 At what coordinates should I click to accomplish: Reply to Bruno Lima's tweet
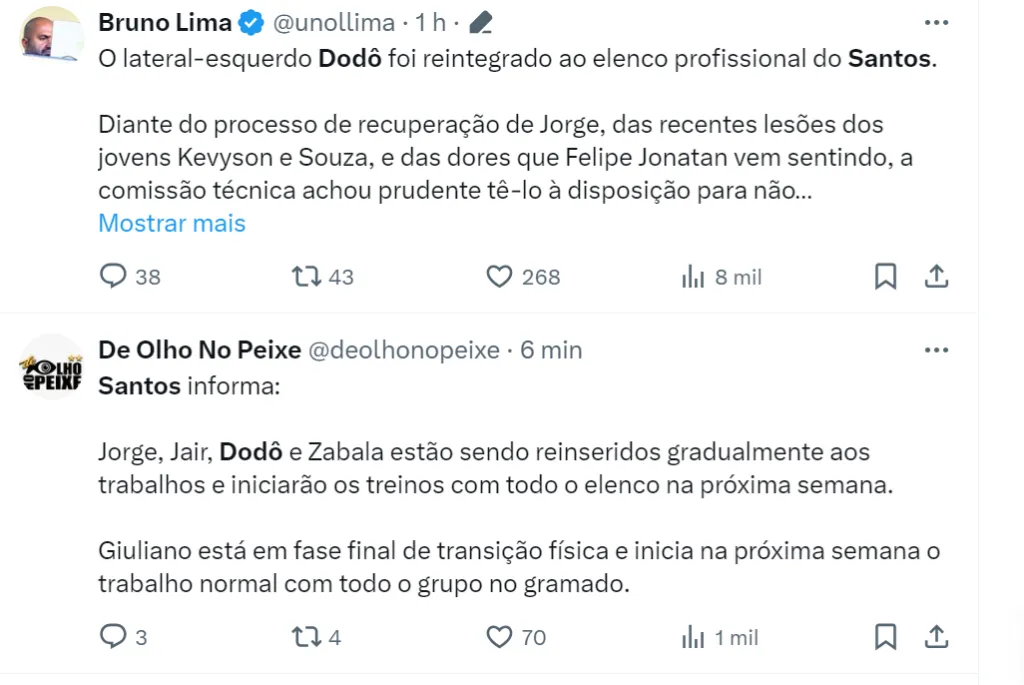pos(113,276)
